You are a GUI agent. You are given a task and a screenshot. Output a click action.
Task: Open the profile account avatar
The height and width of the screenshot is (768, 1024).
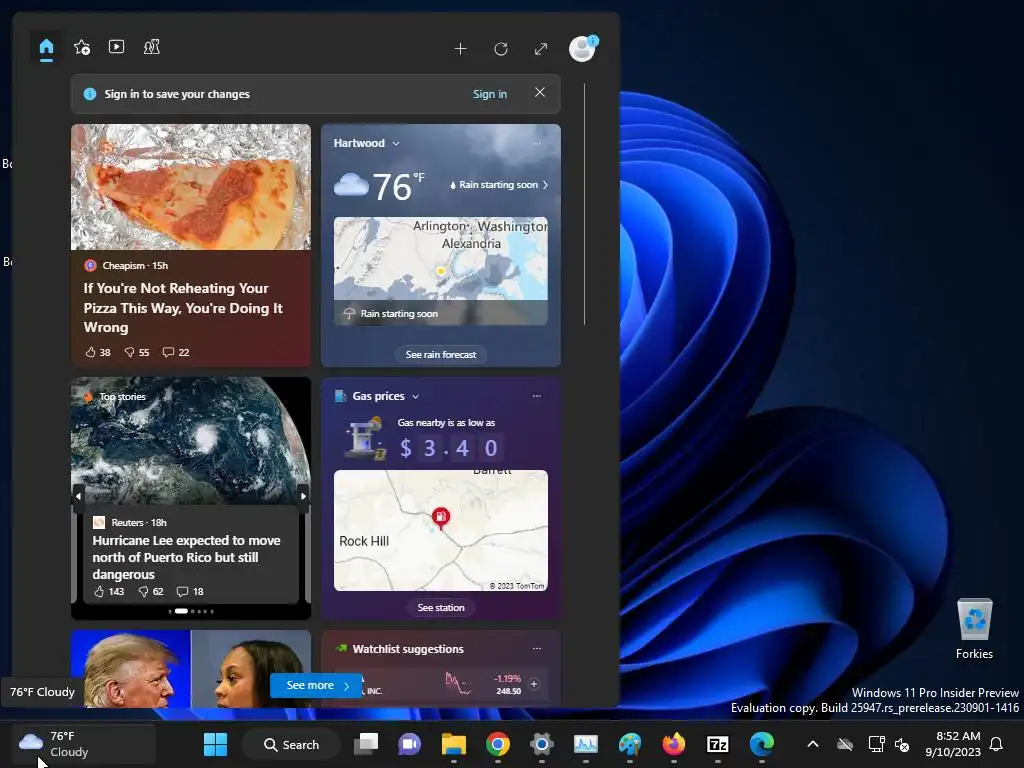pyautogui.click(x=582, y=49)
